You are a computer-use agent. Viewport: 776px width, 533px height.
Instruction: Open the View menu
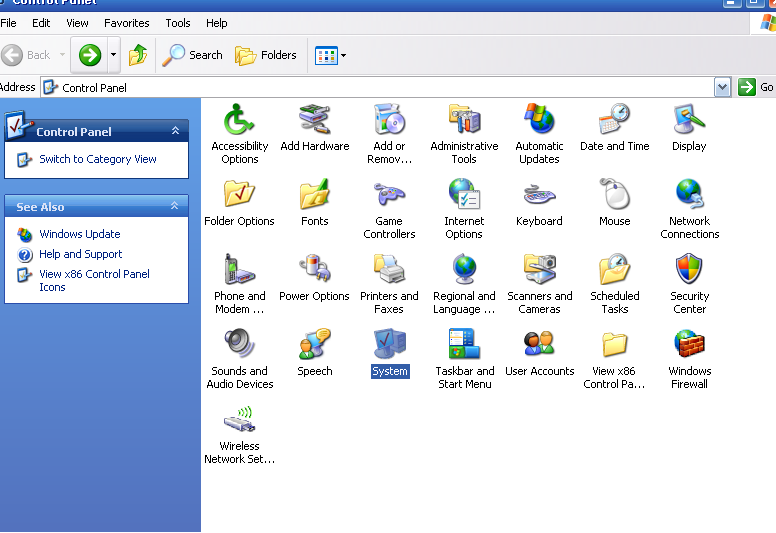pos(77,23)
